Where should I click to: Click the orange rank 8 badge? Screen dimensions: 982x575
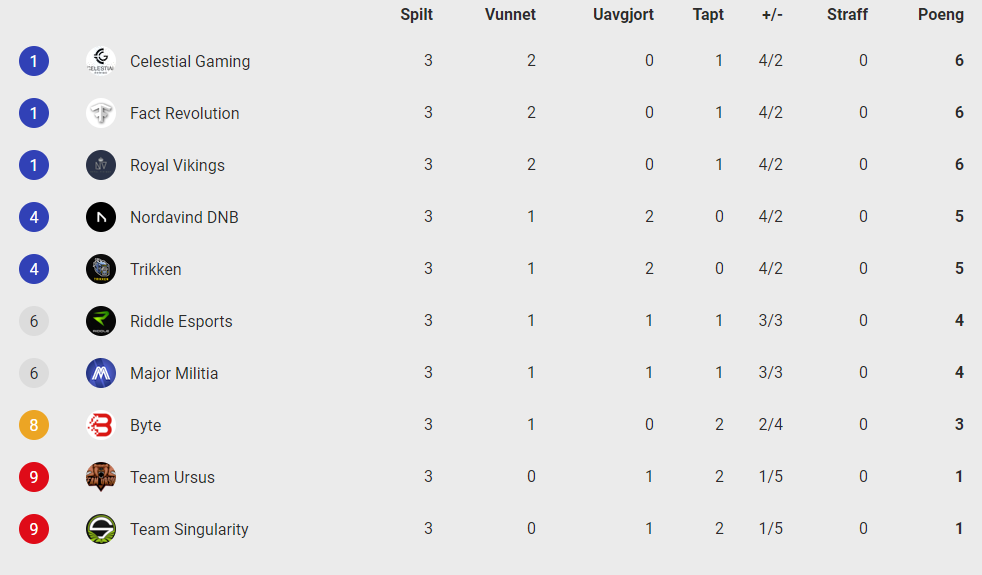point(34,425)
